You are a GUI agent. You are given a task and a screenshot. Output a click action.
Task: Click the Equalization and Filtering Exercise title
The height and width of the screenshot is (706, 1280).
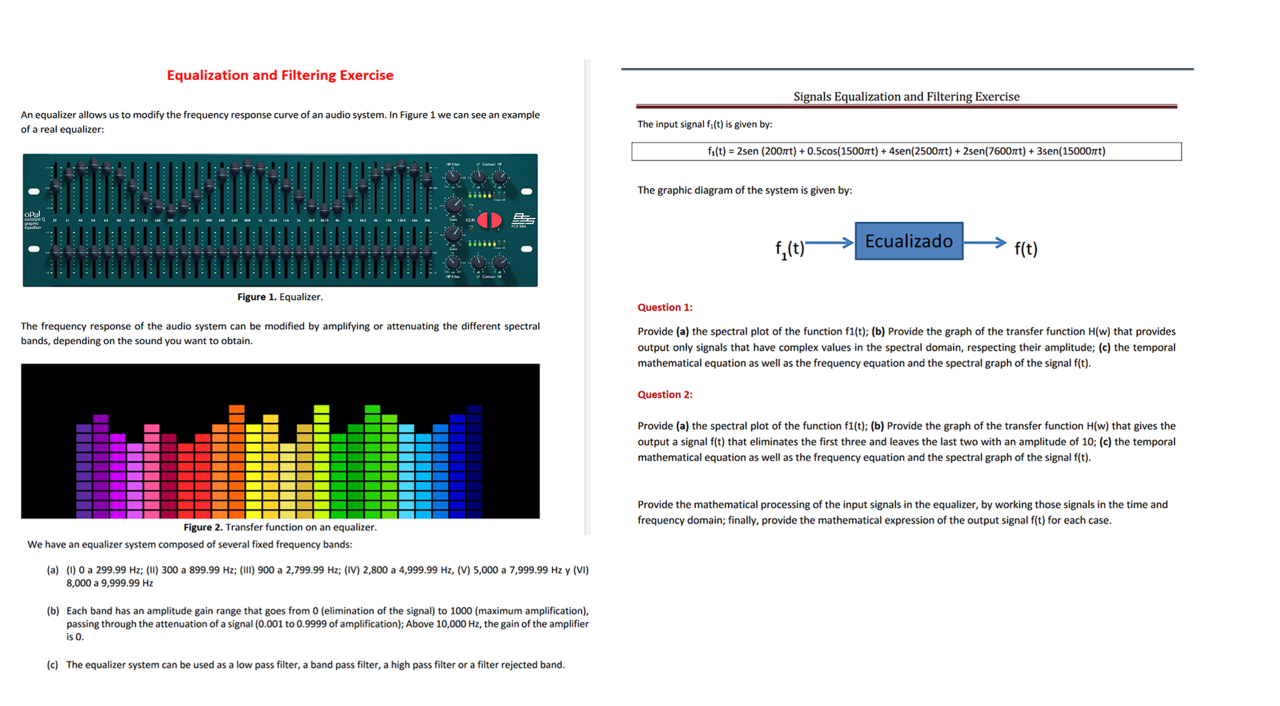[x=280, y=75]
